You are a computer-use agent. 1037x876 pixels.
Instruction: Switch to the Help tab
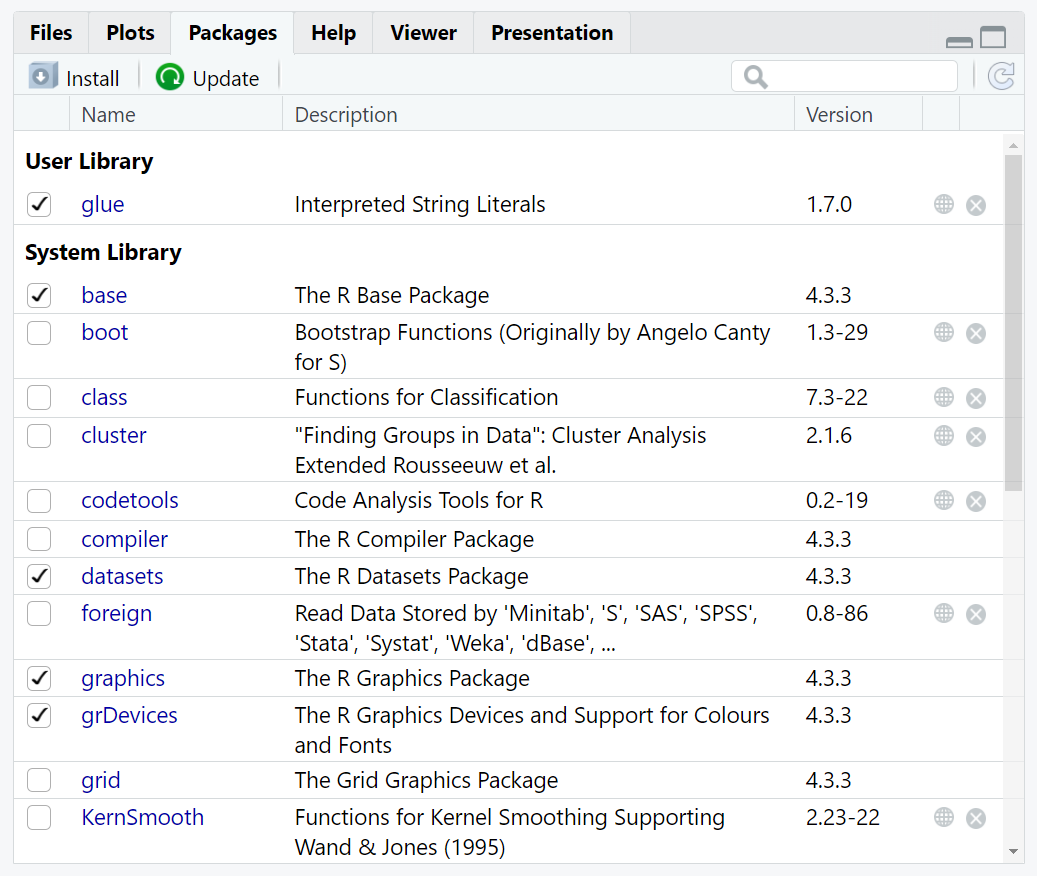tap(333, 33)
